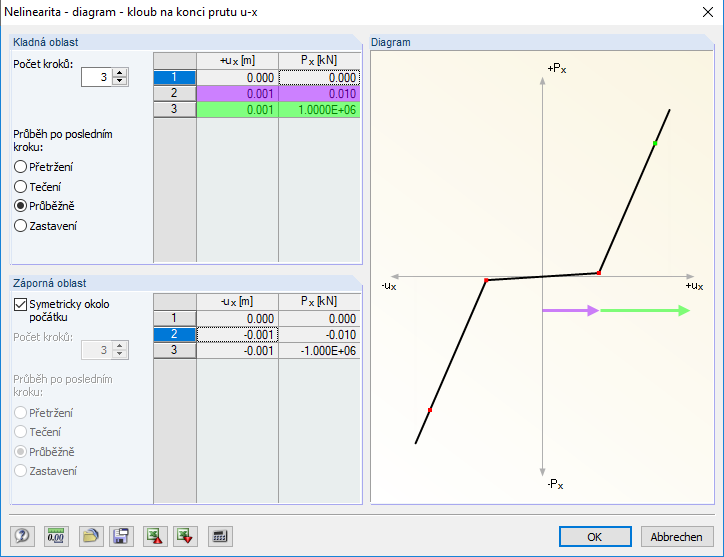Click the Počet kroků field in Kladná oblast
Screen dimensions: 724x557
coord(97,77)
